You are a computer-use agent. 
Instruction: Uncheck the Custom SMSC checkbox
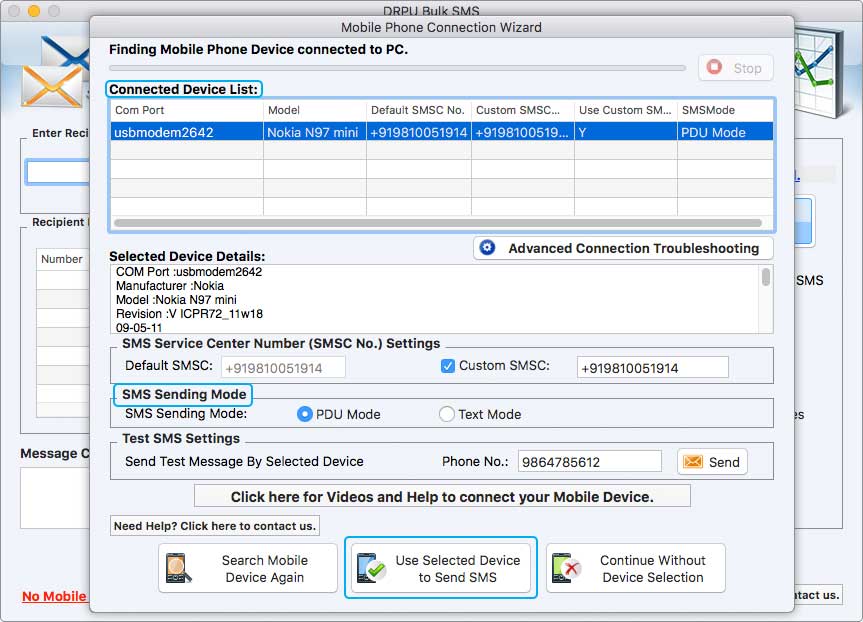pyautogui.click(x=447, y=366)
